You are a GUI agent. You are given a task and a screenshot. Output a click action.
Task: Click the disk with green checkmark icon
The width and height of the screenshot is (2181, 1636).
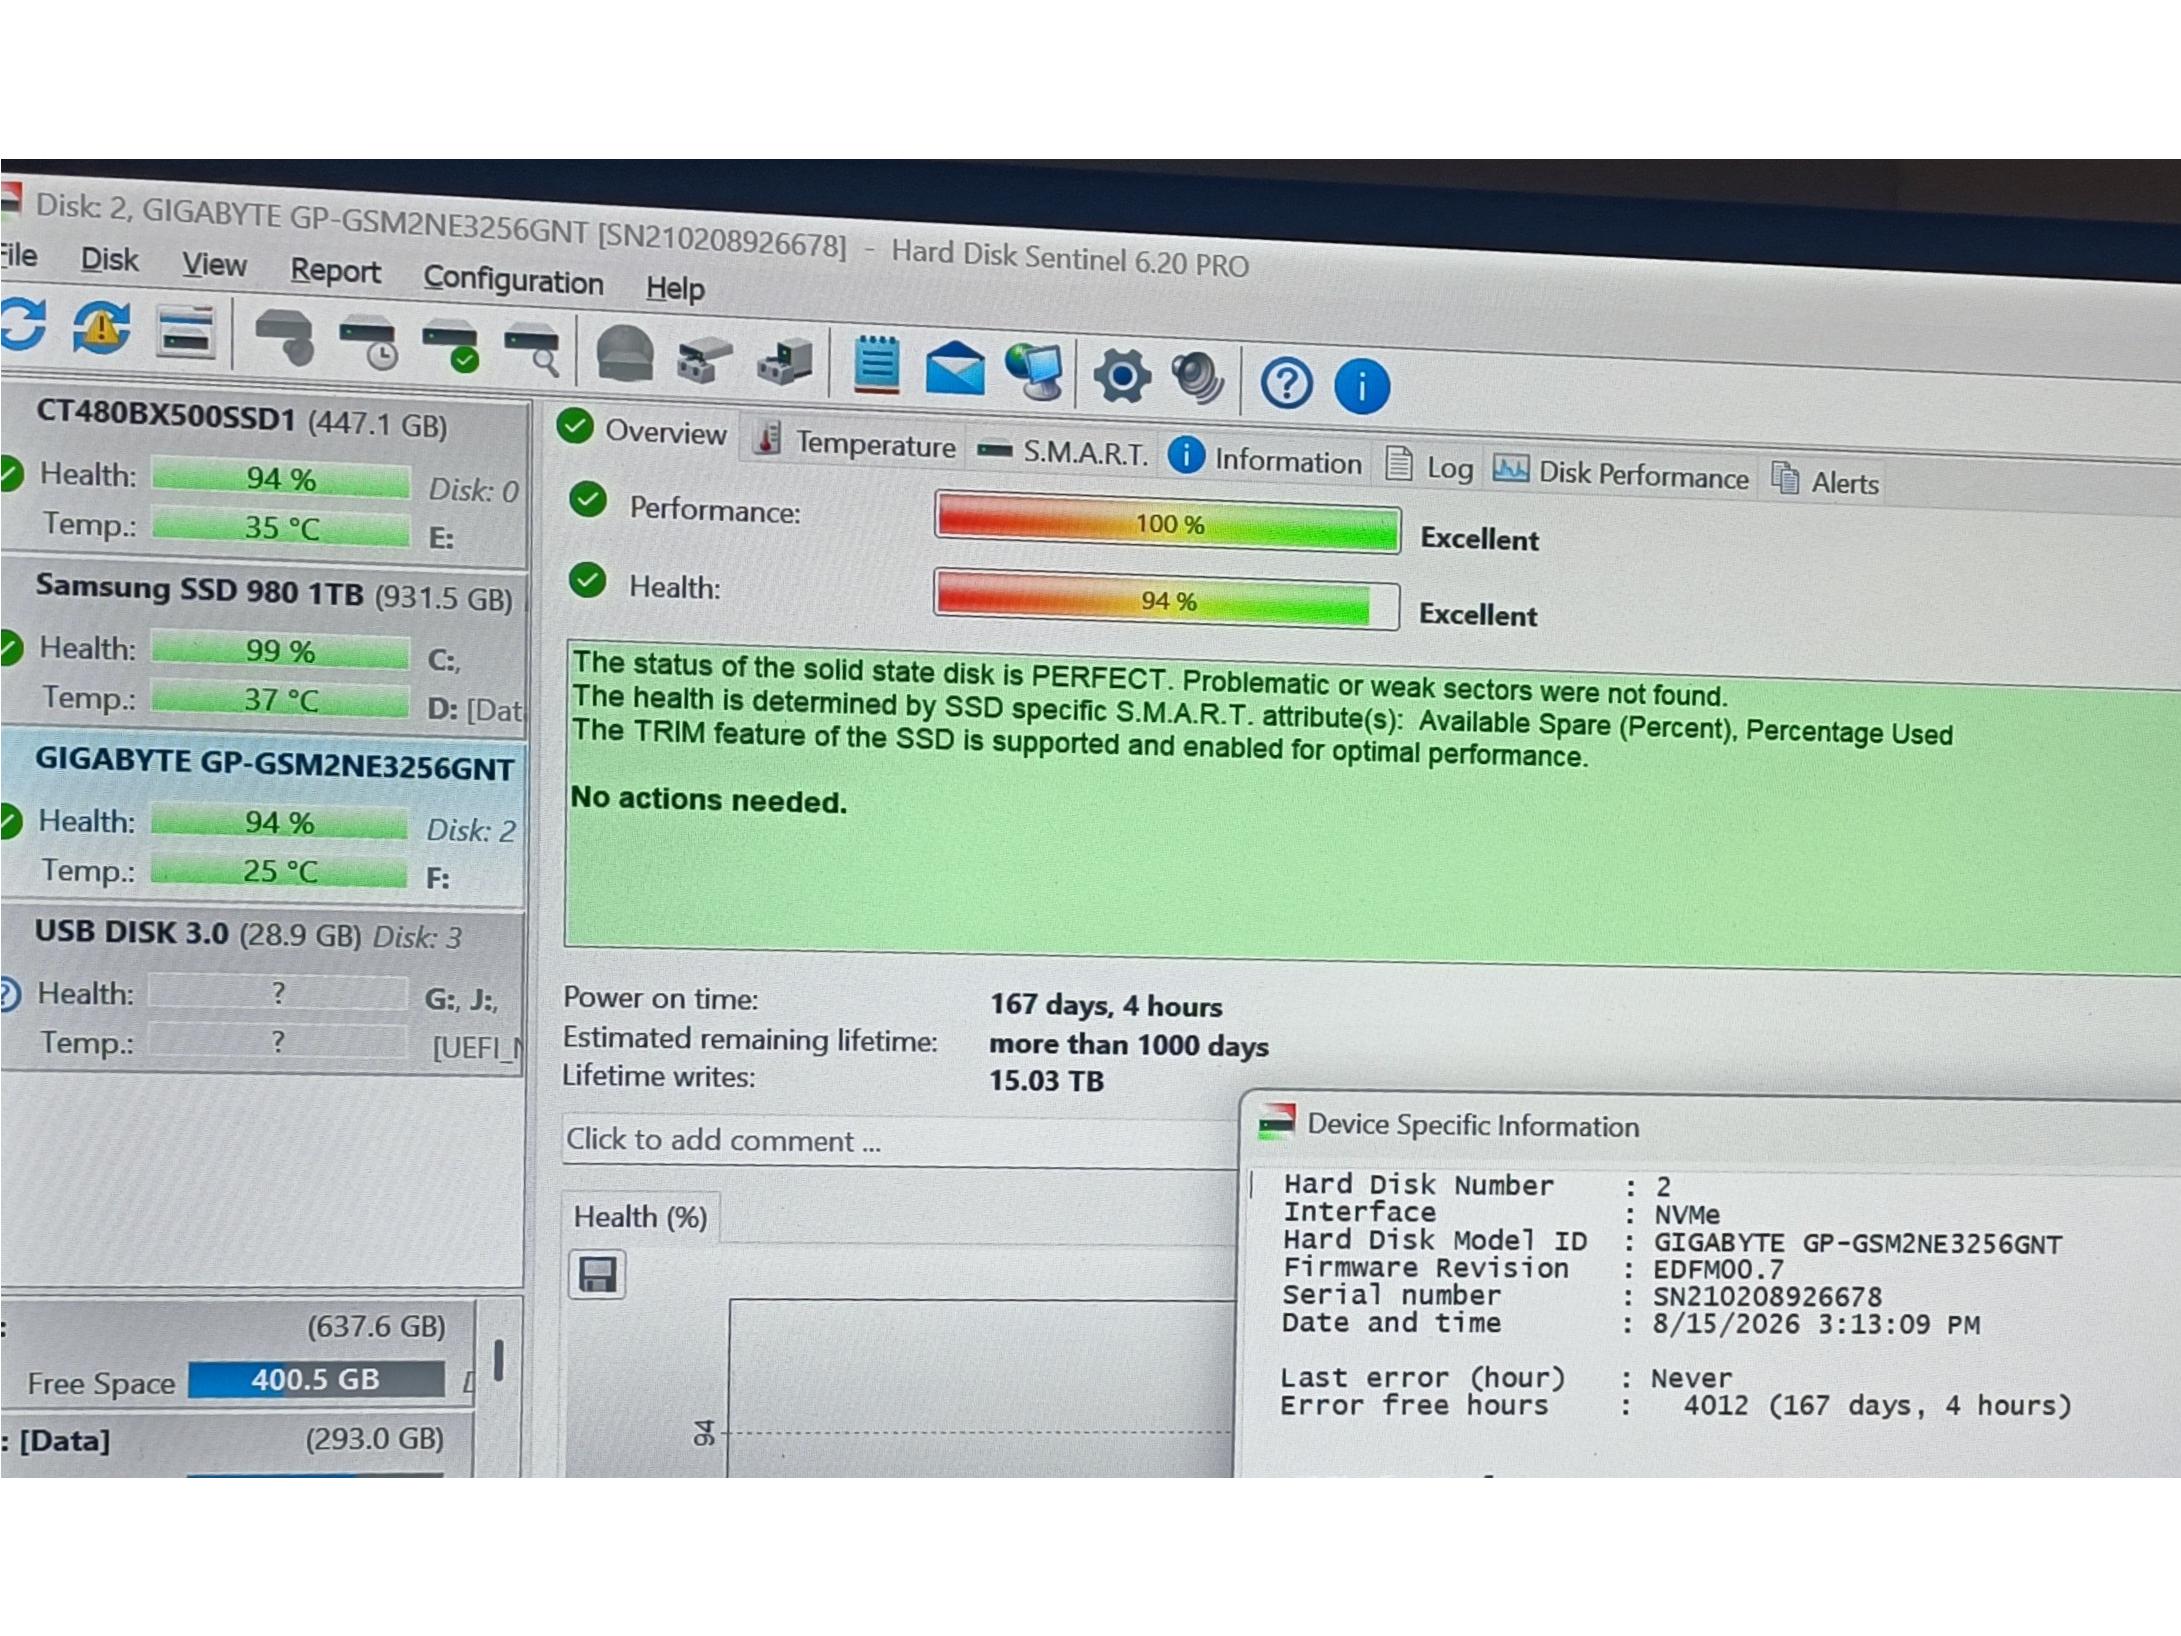point(450,346)
